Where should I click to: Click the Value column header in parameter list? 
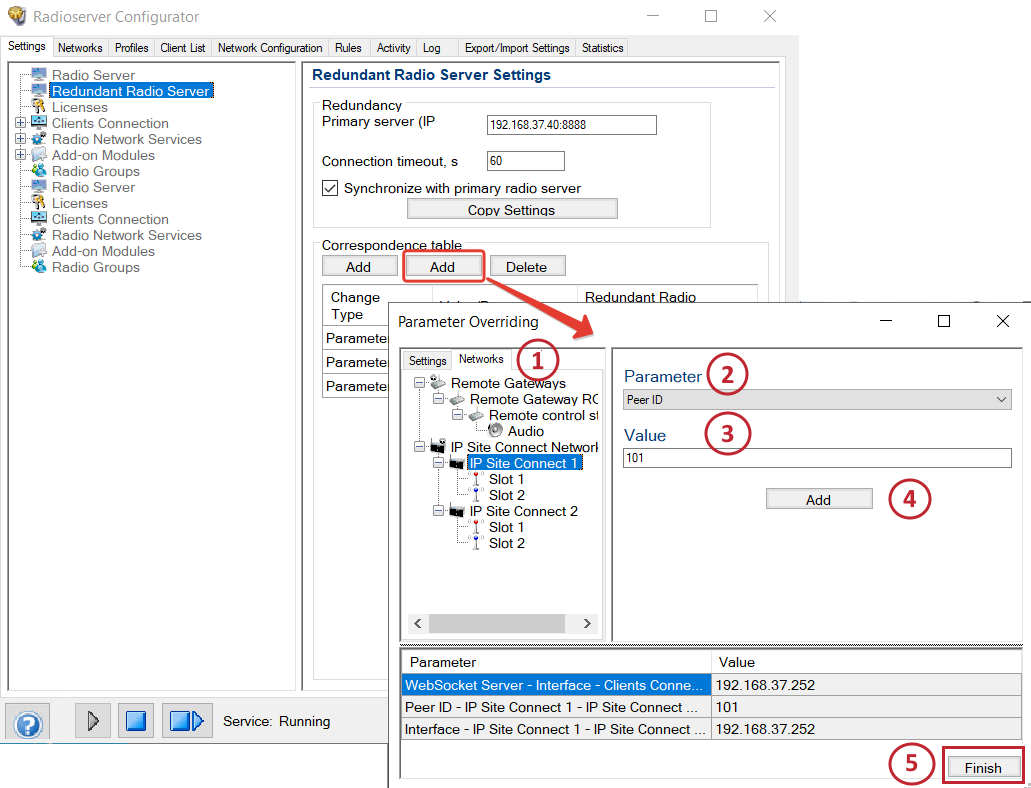coord(867,662)
